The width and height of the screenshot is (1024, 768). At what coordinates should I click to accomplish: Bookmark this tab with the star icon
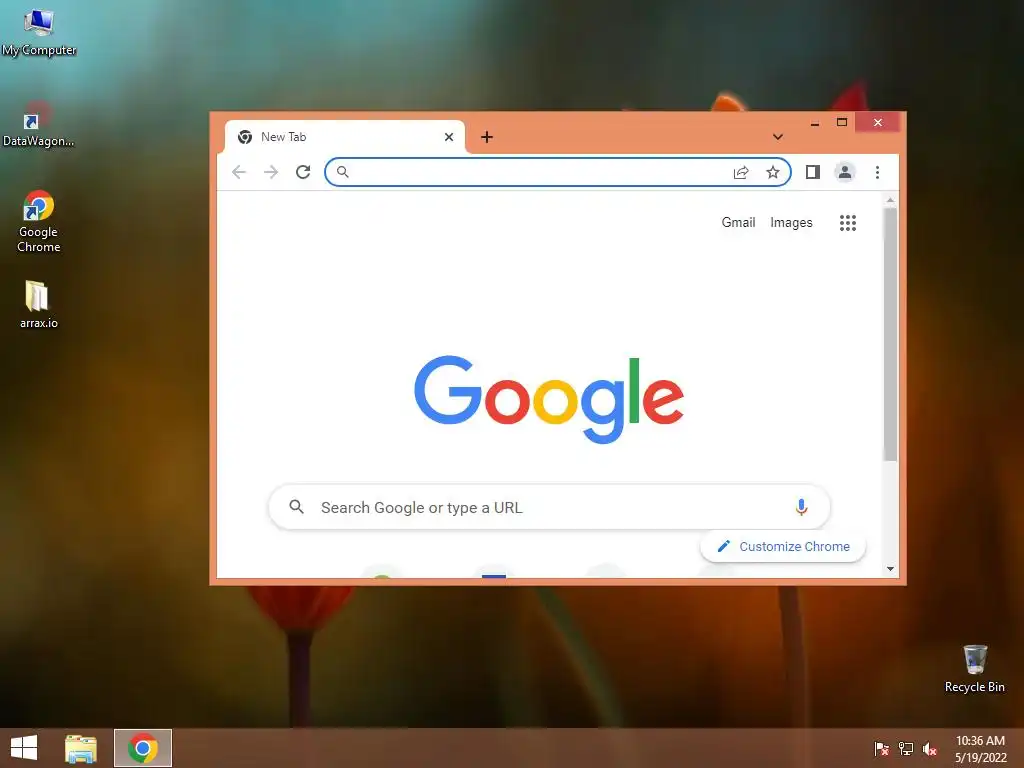click(773, 172)
